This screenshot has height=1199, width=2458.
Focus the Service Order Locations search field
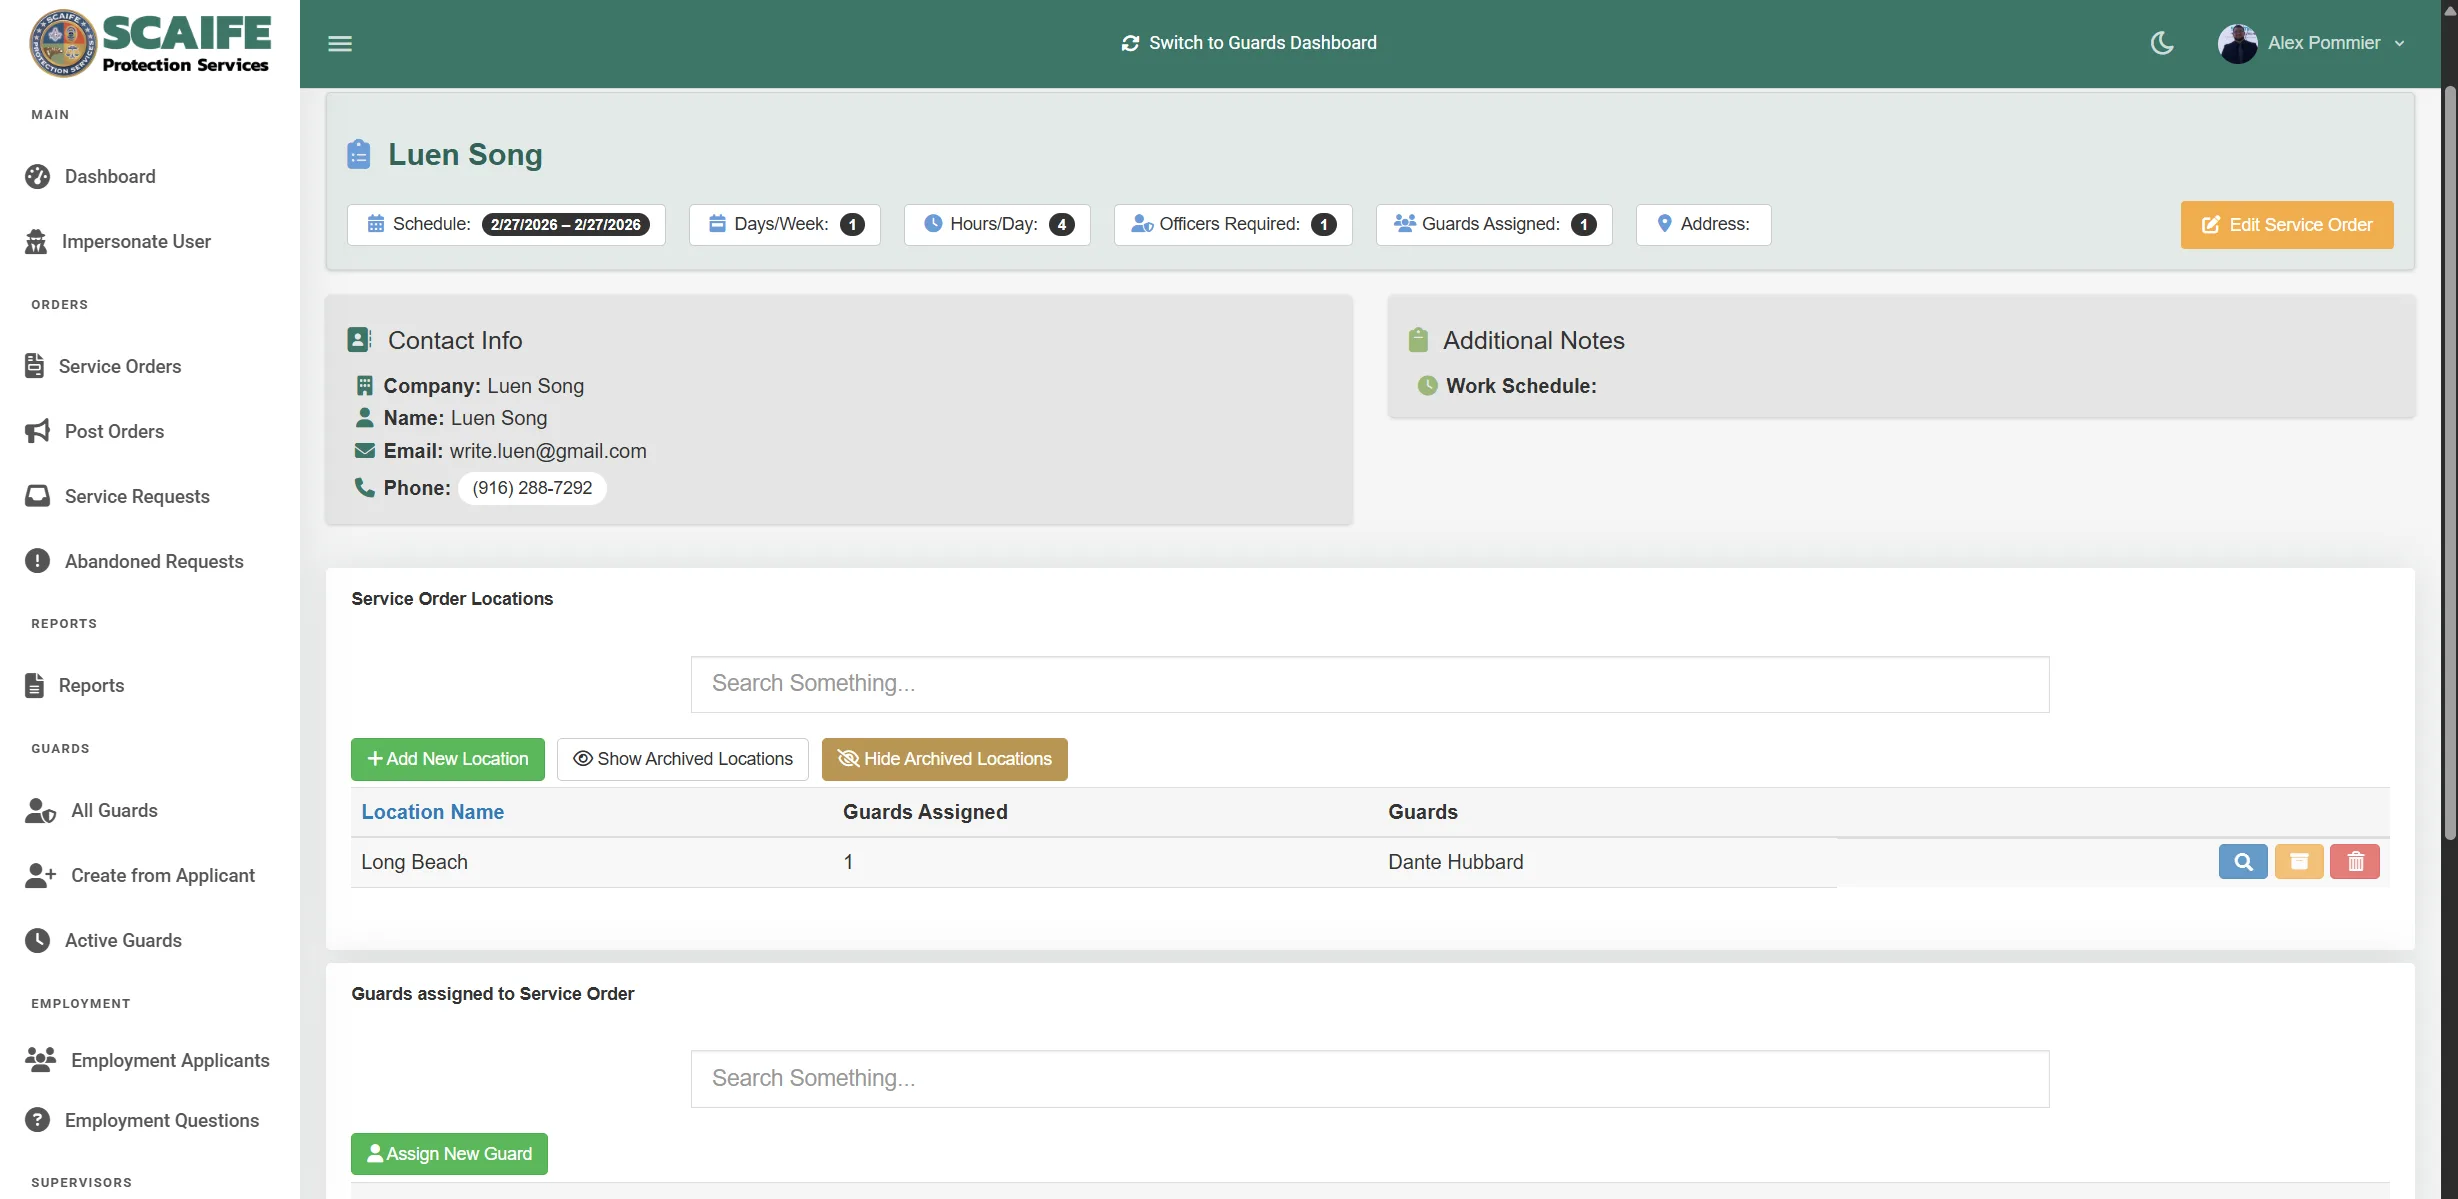(1370, 685)
